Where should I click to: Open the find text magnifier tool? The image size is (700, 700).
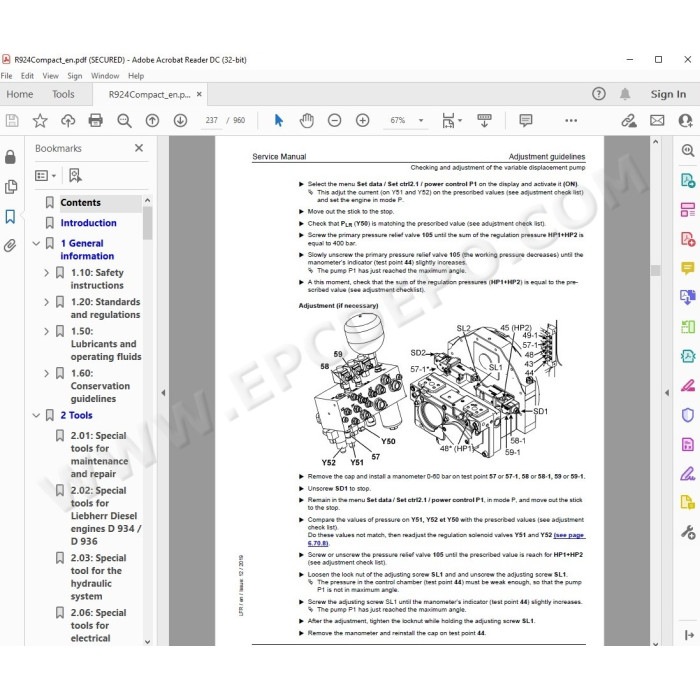[x=124, y=121]
